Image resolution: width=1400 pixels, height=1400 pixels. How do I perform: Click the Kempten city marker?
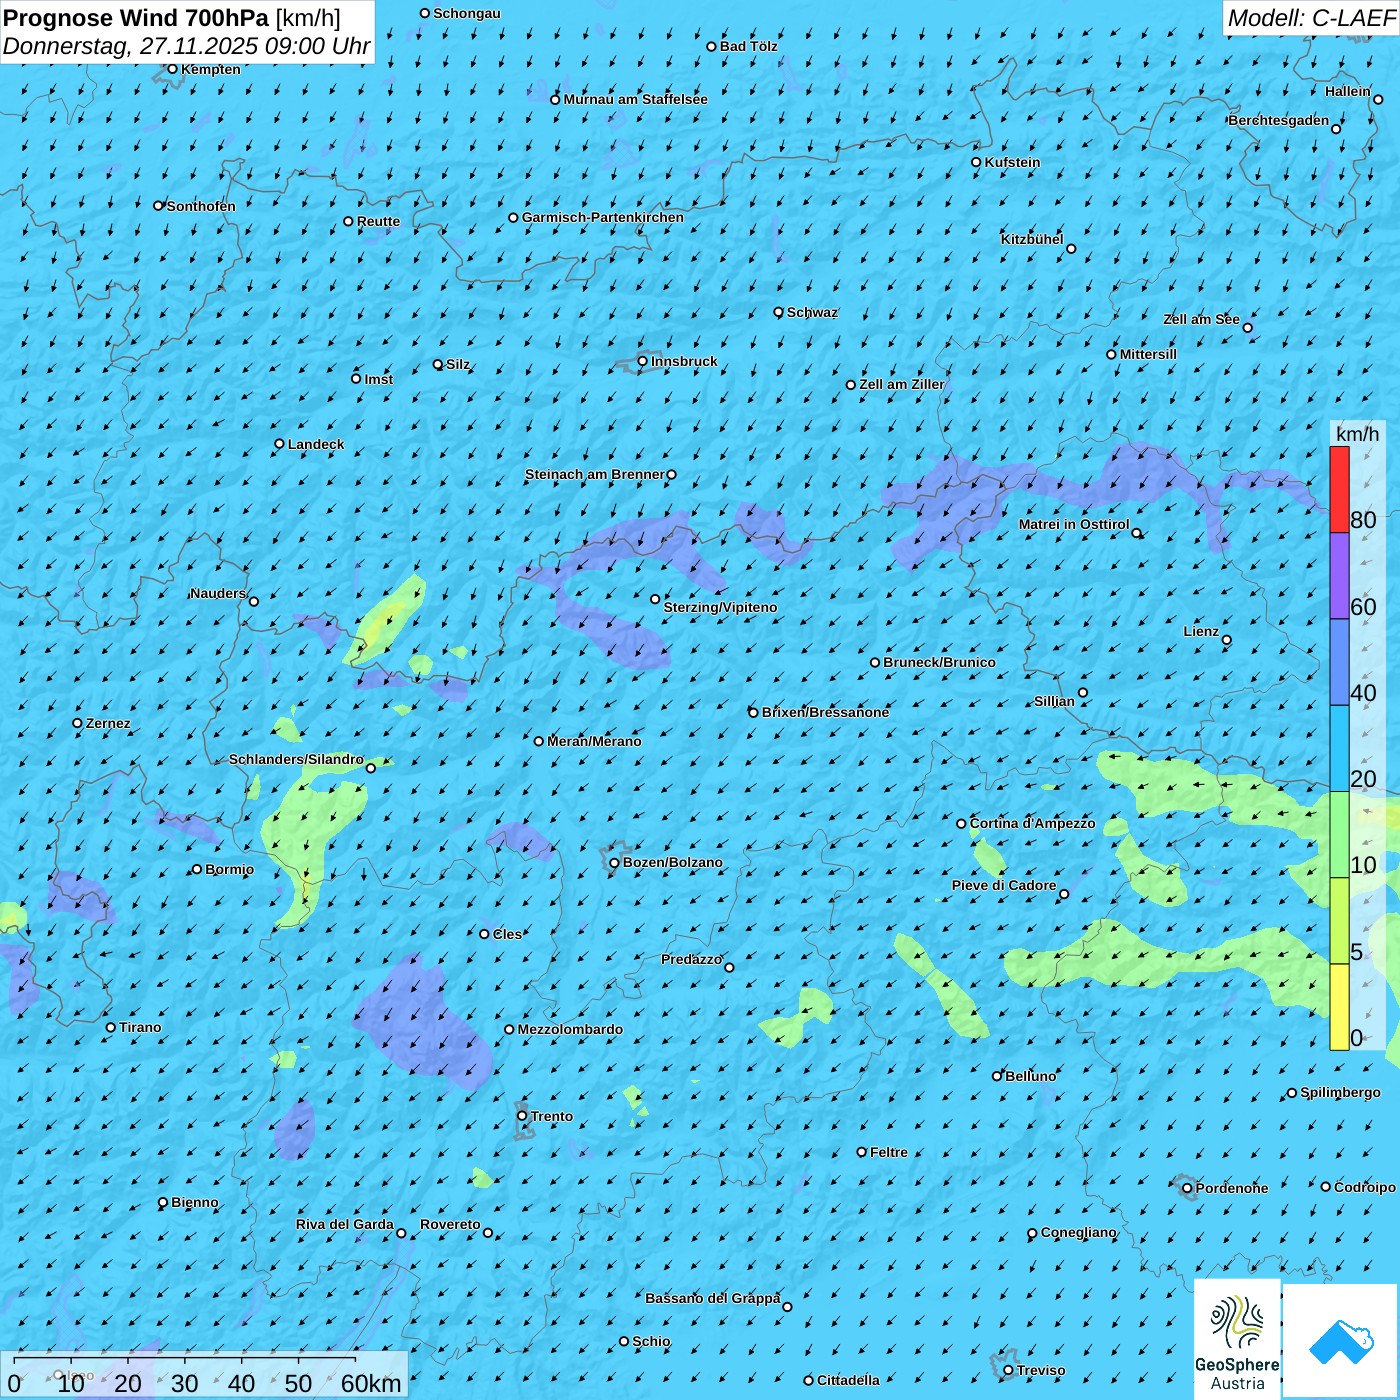(x=173, y=69)
